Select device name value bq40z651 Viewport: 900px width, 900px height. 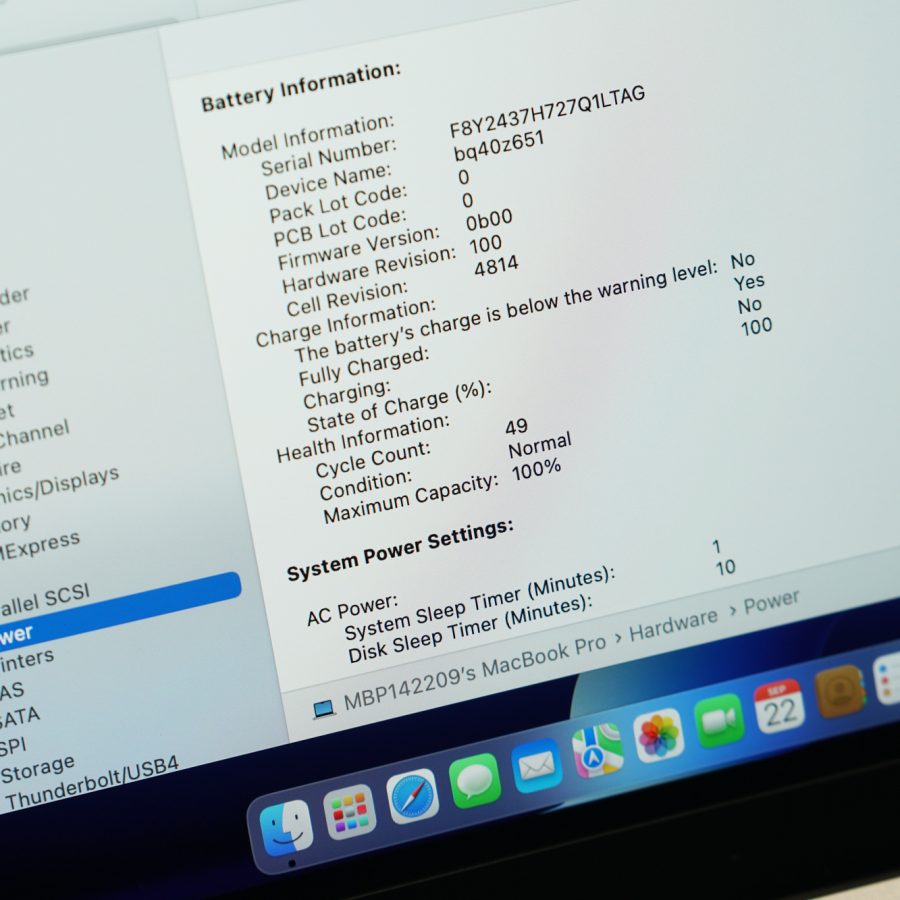(499, 146)
